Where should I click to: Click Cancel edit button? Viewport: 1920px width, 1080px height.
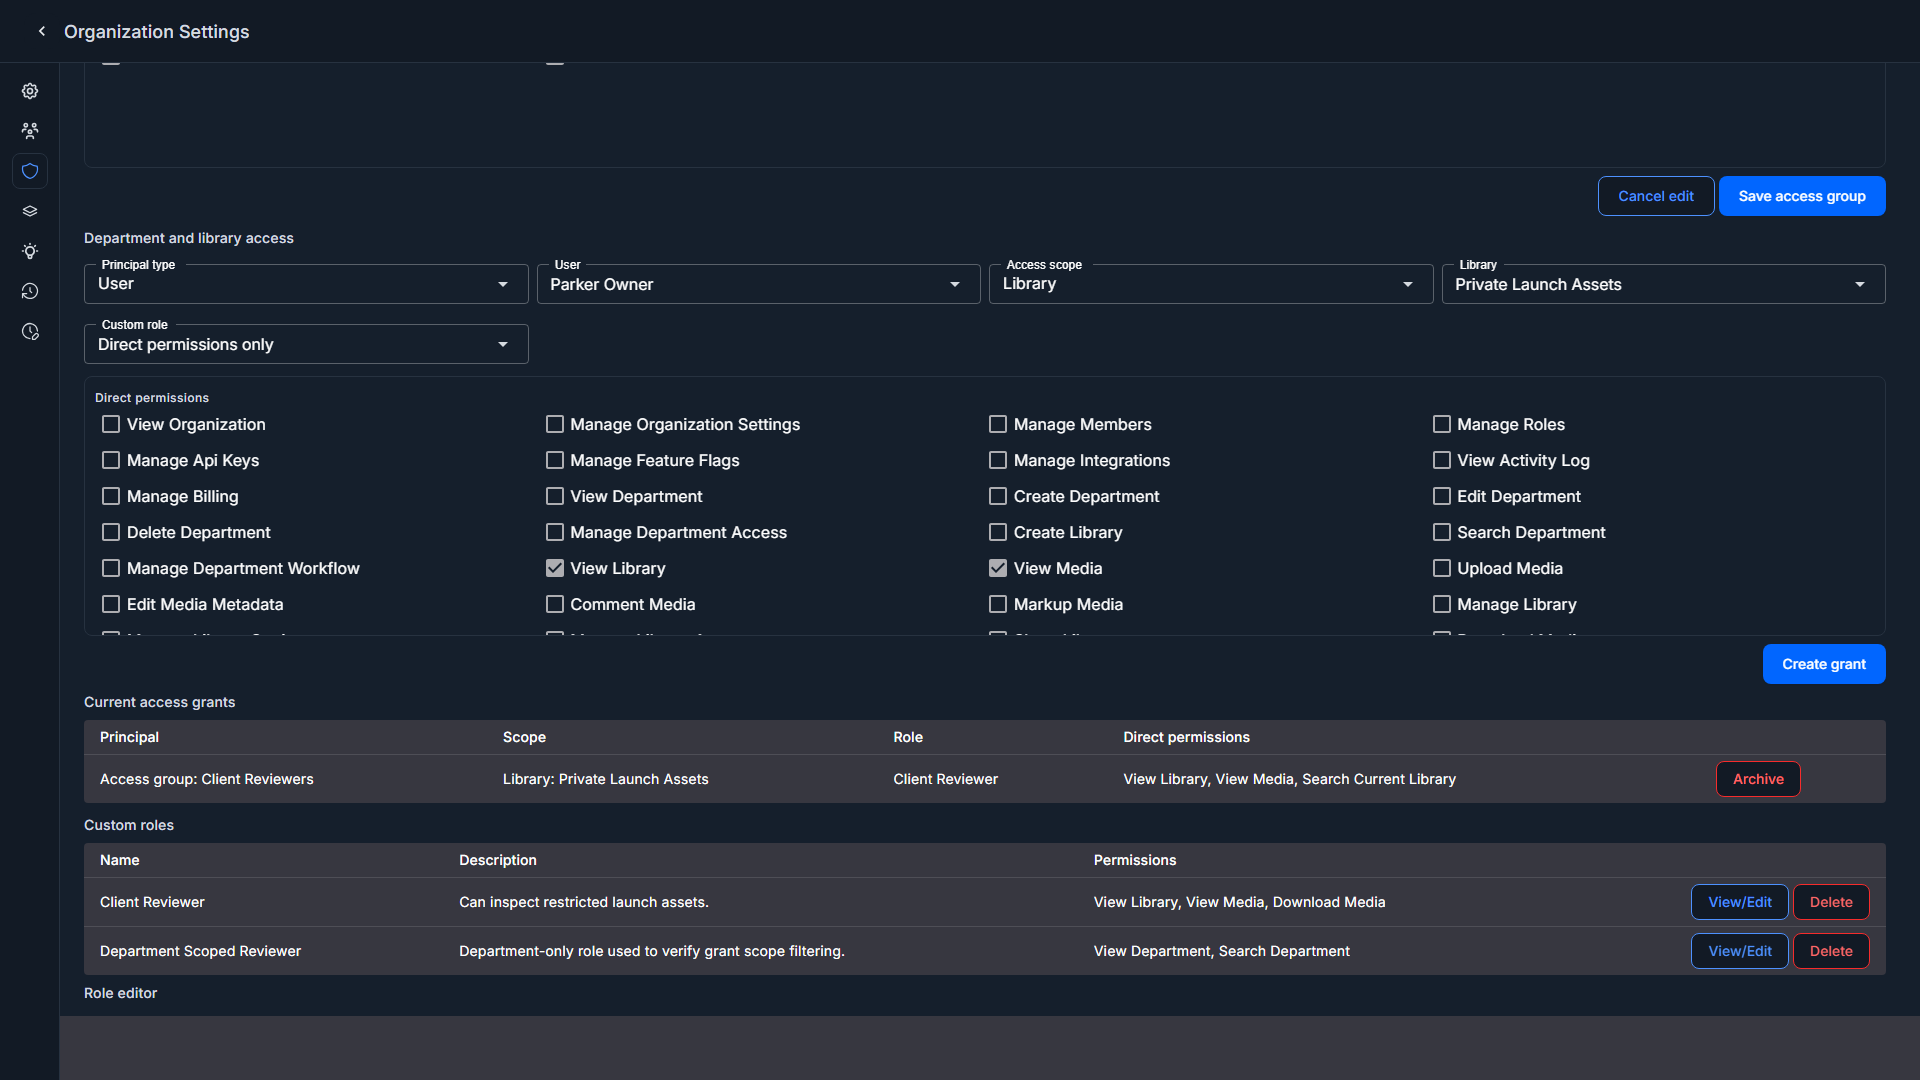[1656, 196]
